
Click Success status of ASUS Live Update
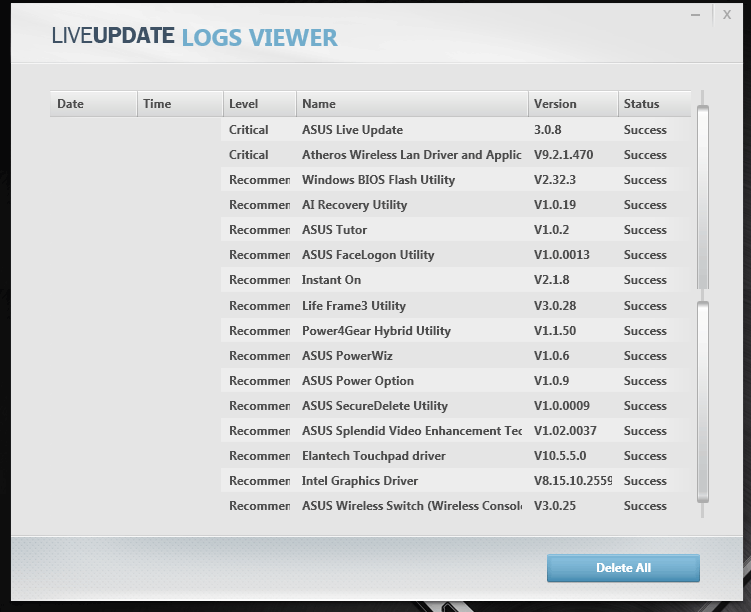pos(645,130)
